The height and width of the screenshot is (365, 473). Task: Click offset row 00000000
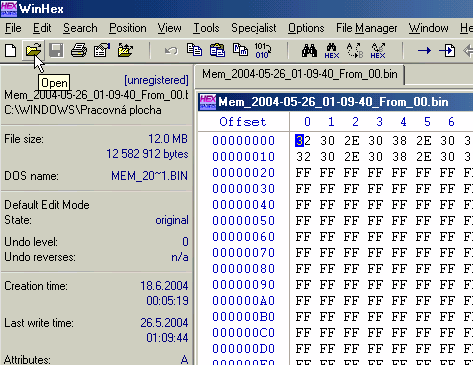pos(243,141)
